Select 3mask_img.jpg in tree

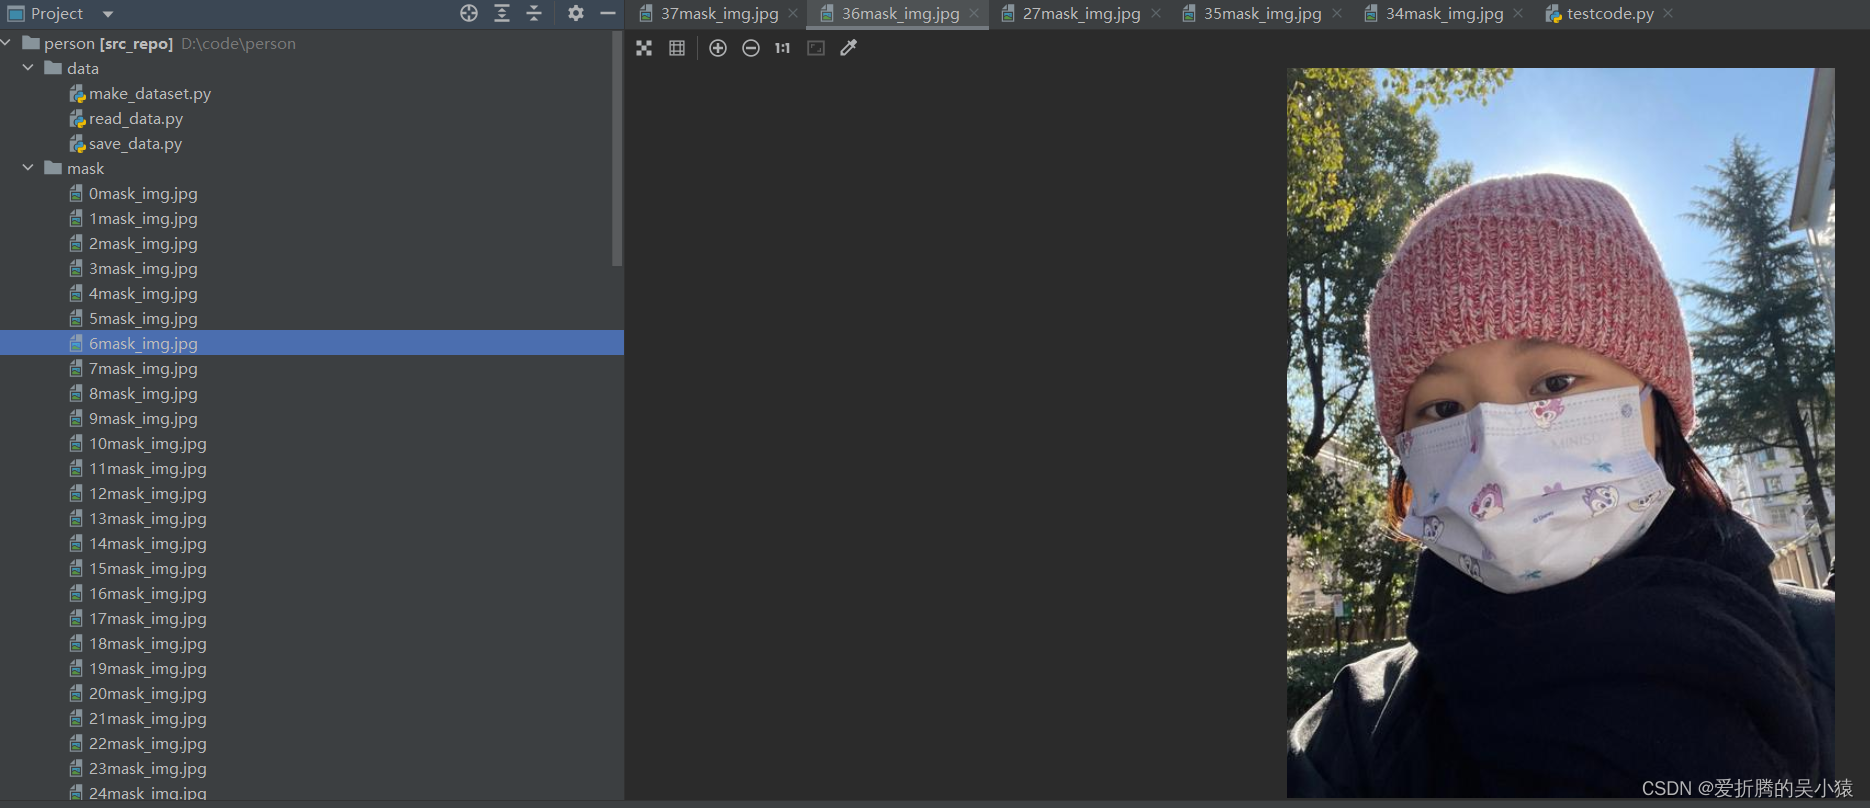[x=143, y=268]
